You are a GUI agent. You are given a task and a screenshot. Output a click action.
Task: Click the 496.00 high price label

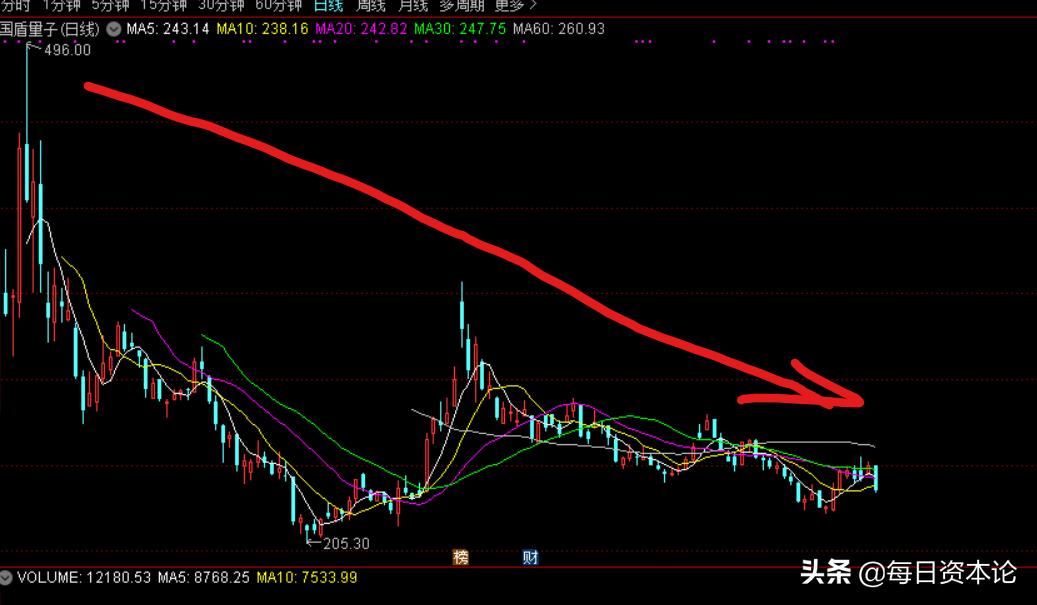[67, 50]
